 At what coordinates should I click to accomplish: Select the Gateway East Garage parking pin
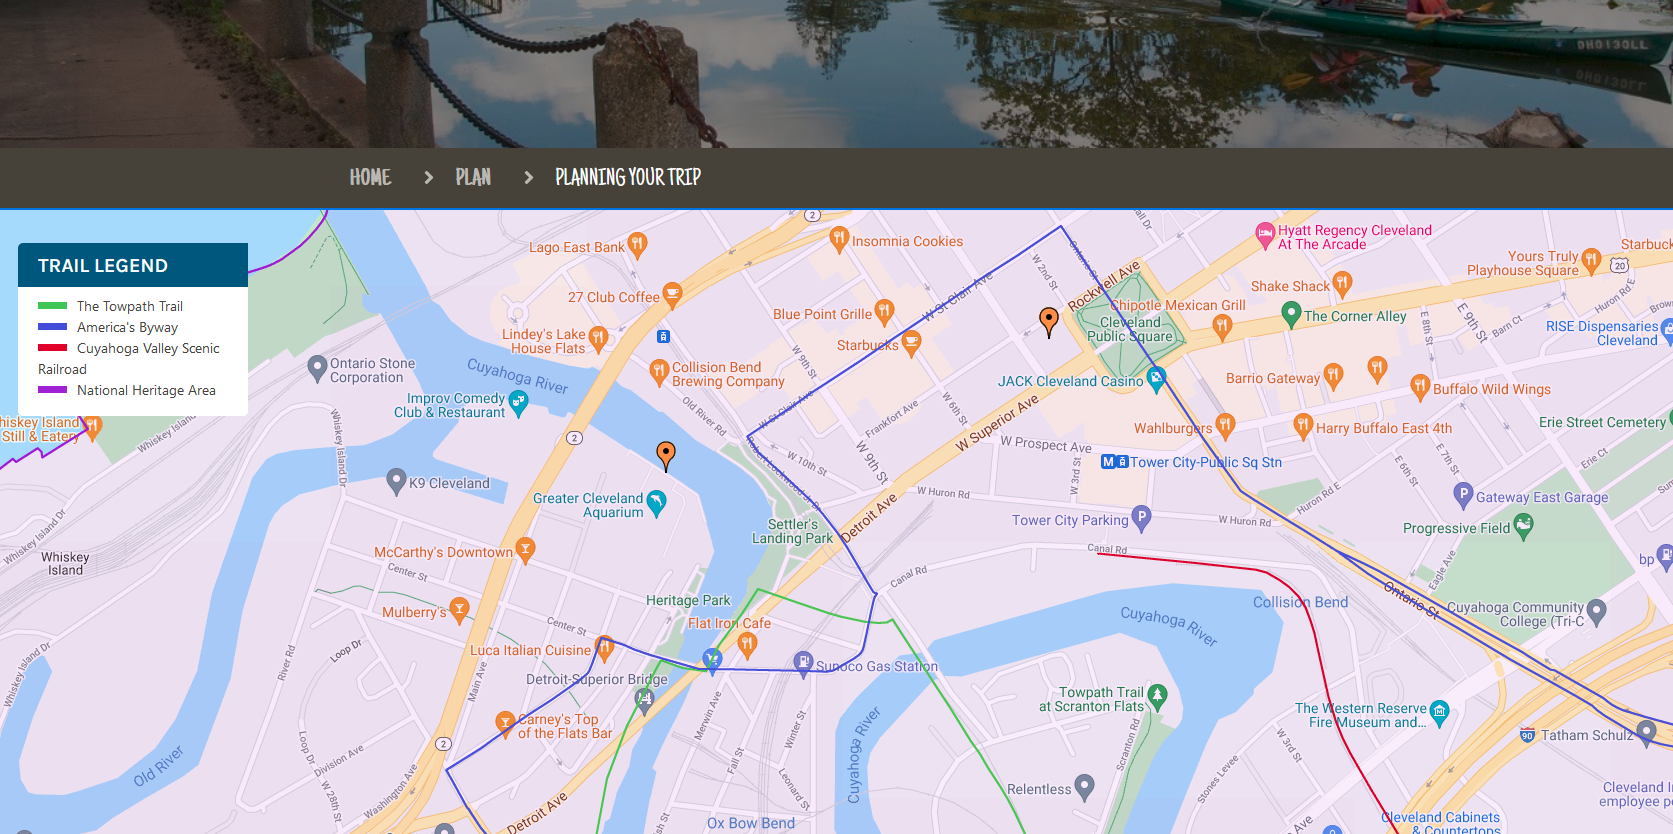pyautogui.click(x=1463, y=494)
